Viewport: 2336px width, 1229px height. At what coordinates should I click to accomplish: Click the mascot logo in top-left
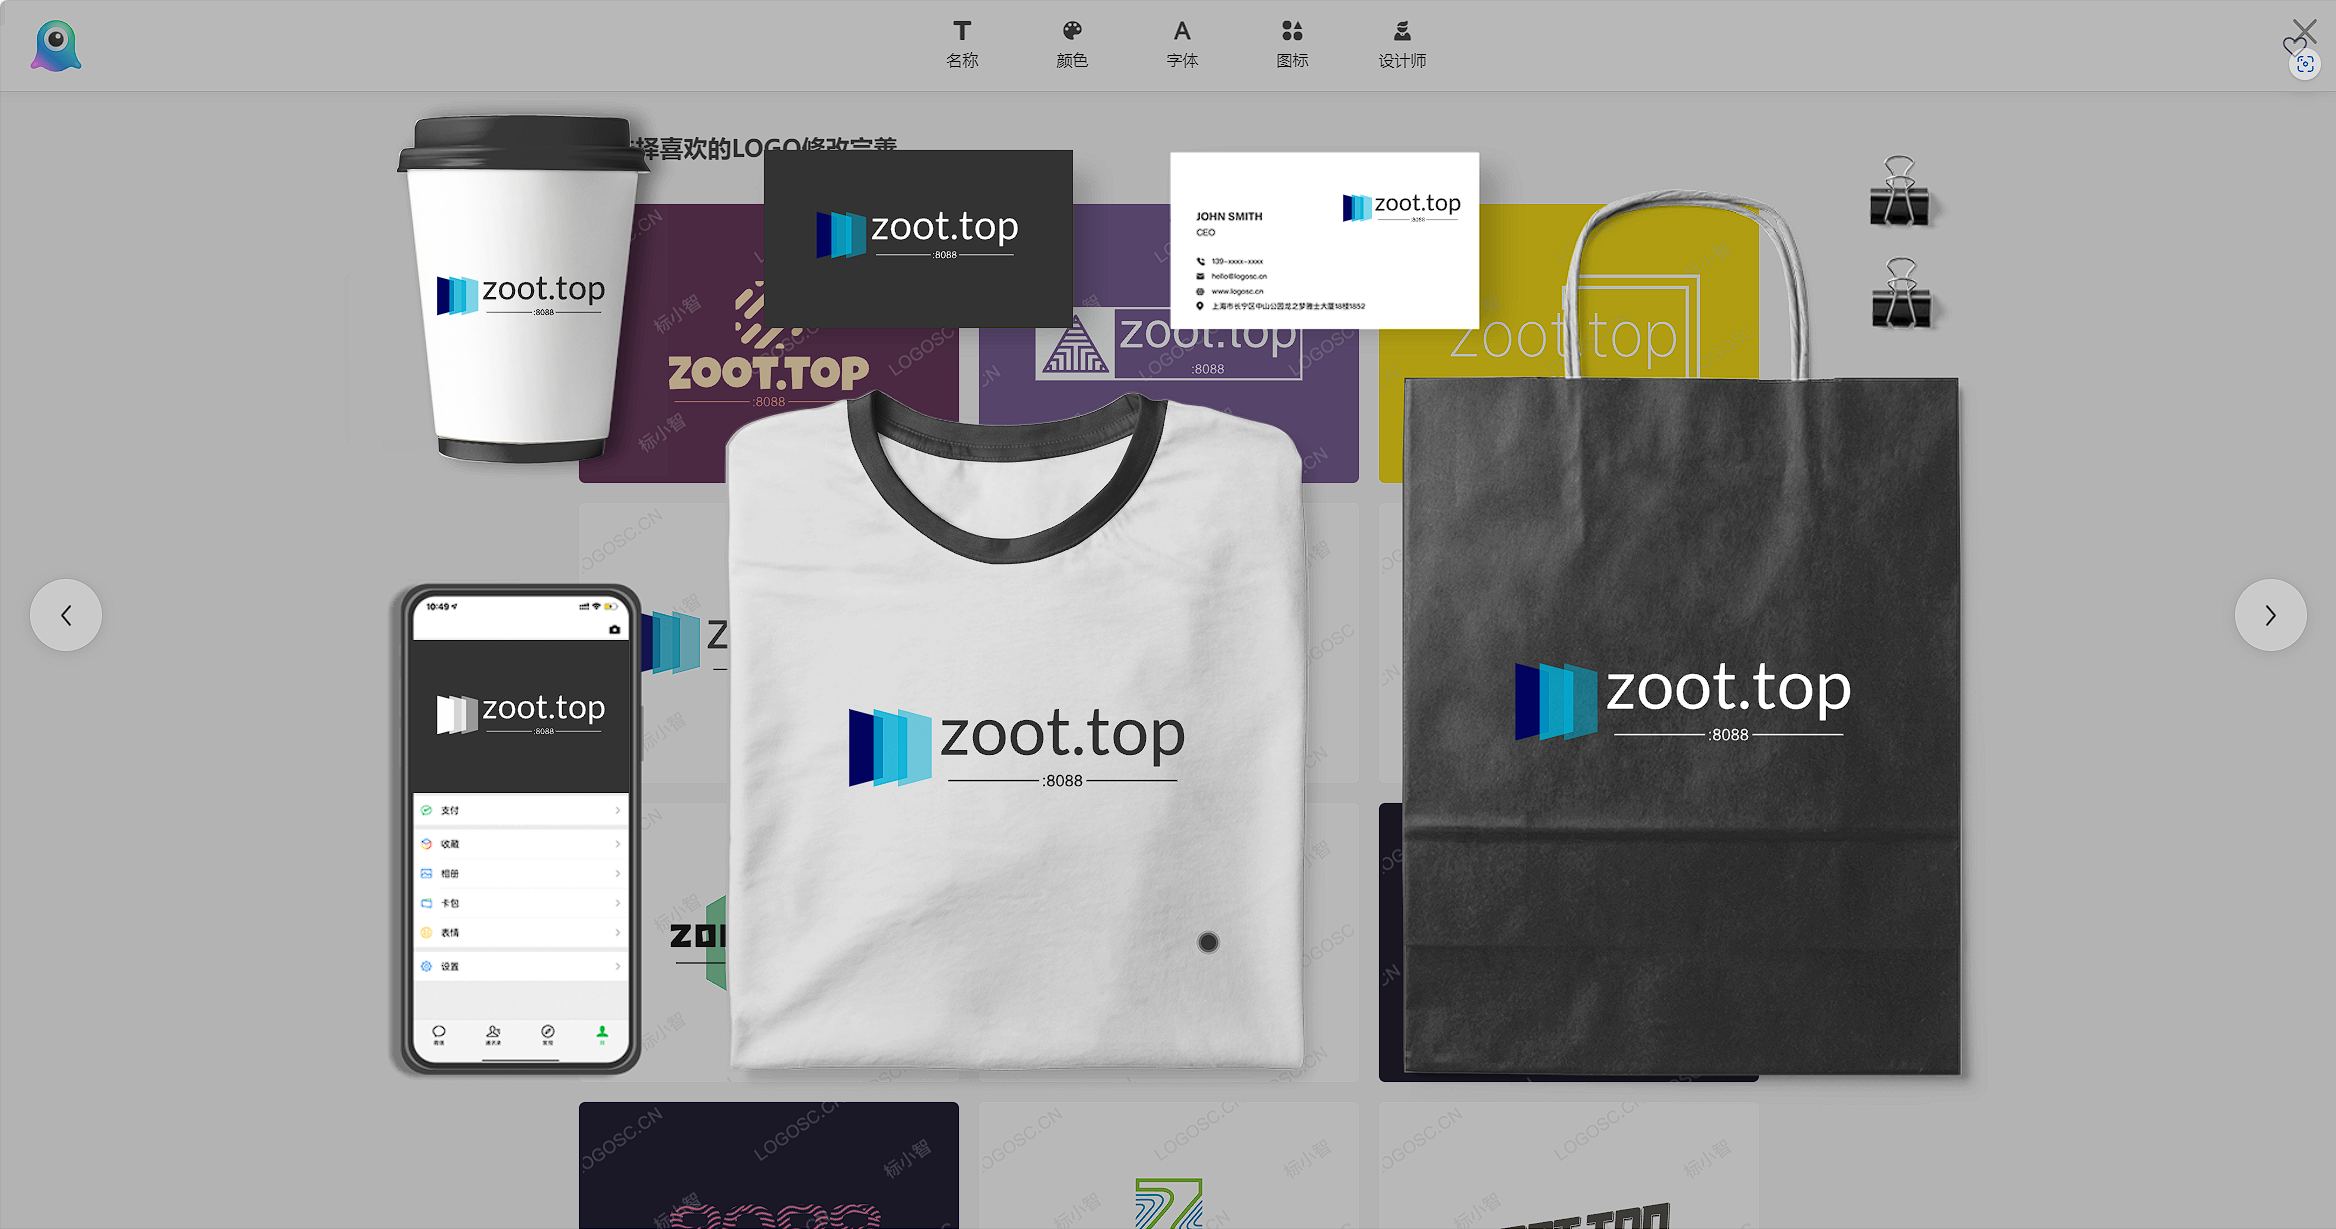[56, 46]
